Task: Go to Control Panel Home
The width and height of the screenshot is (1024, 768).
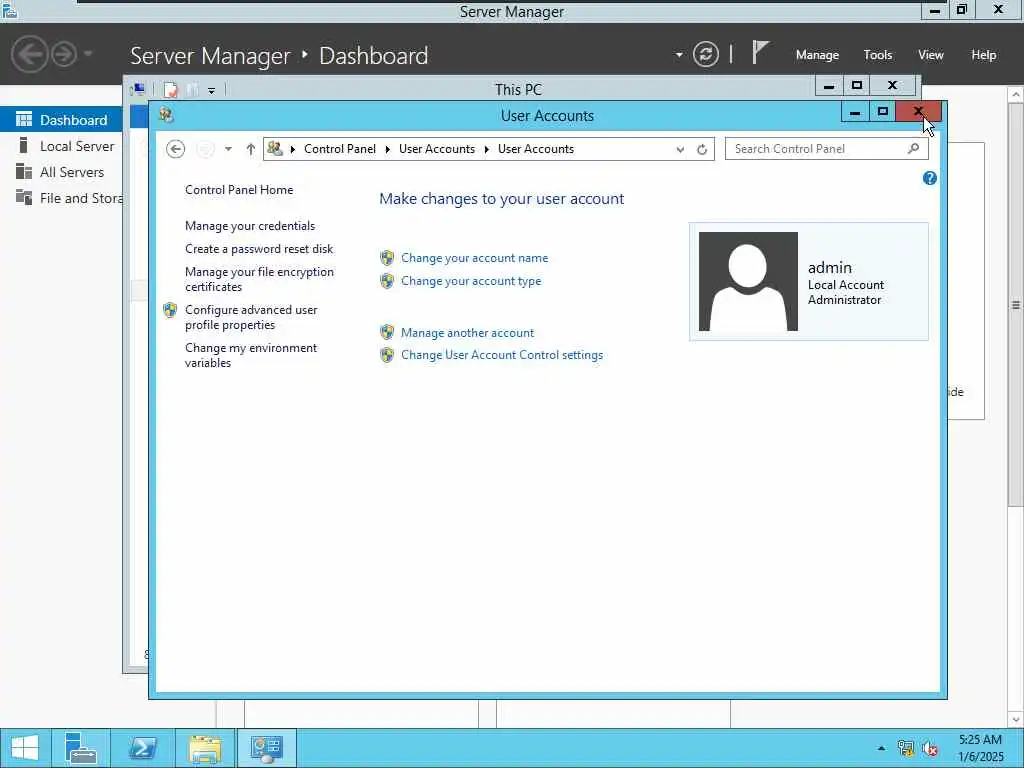Action: coord(239,190)
